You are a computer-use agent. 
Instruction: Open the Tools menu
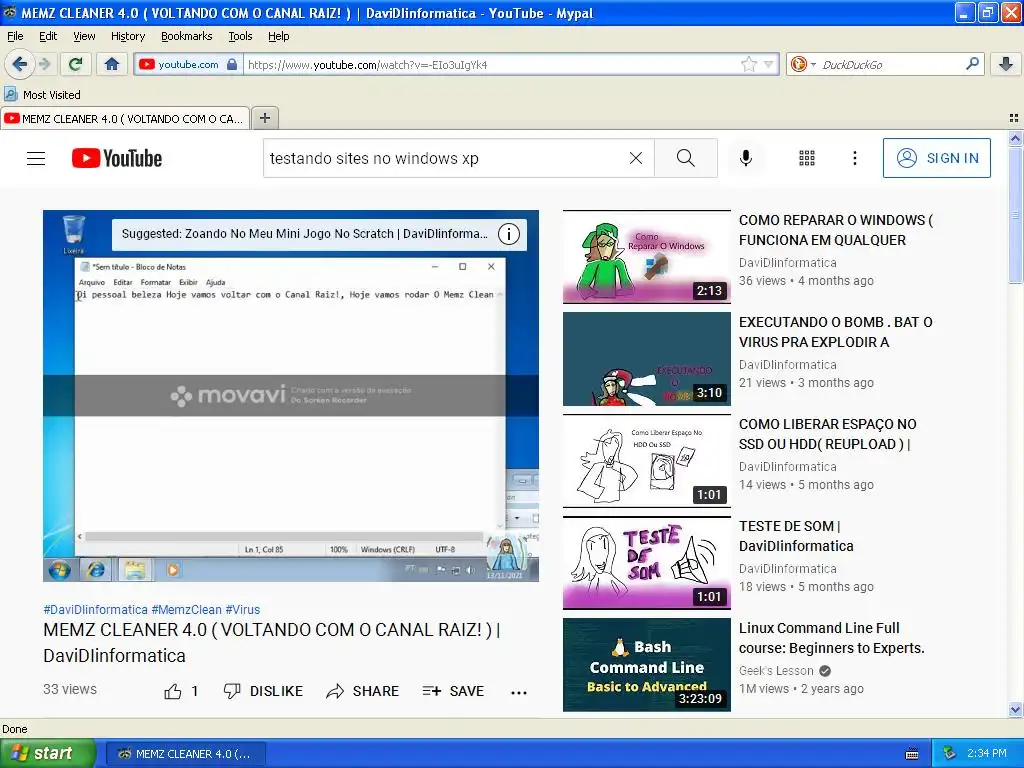point(240,36)
